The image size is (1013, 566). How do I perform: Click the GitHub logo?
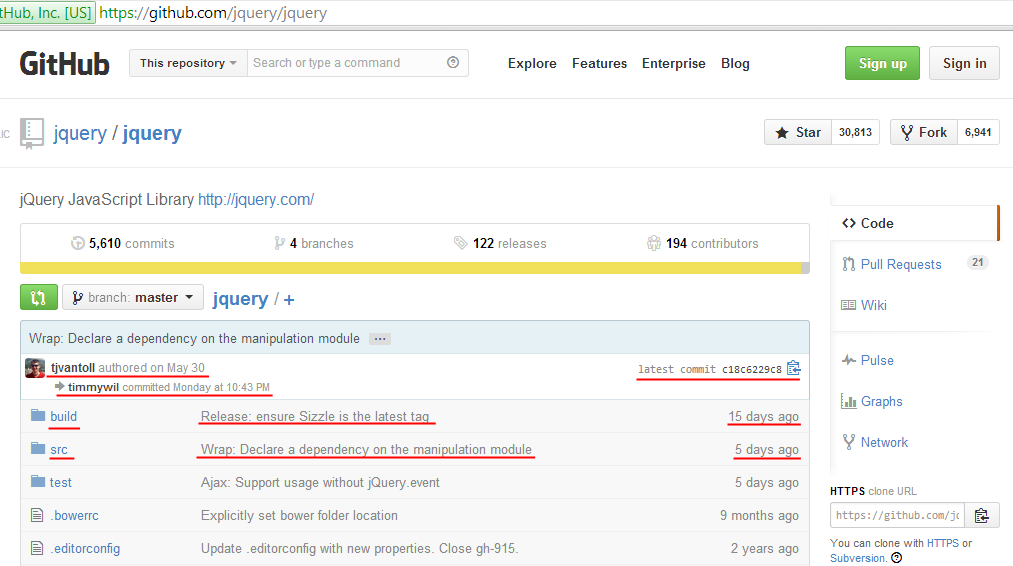pyautogui.click(x=65, y=63)
